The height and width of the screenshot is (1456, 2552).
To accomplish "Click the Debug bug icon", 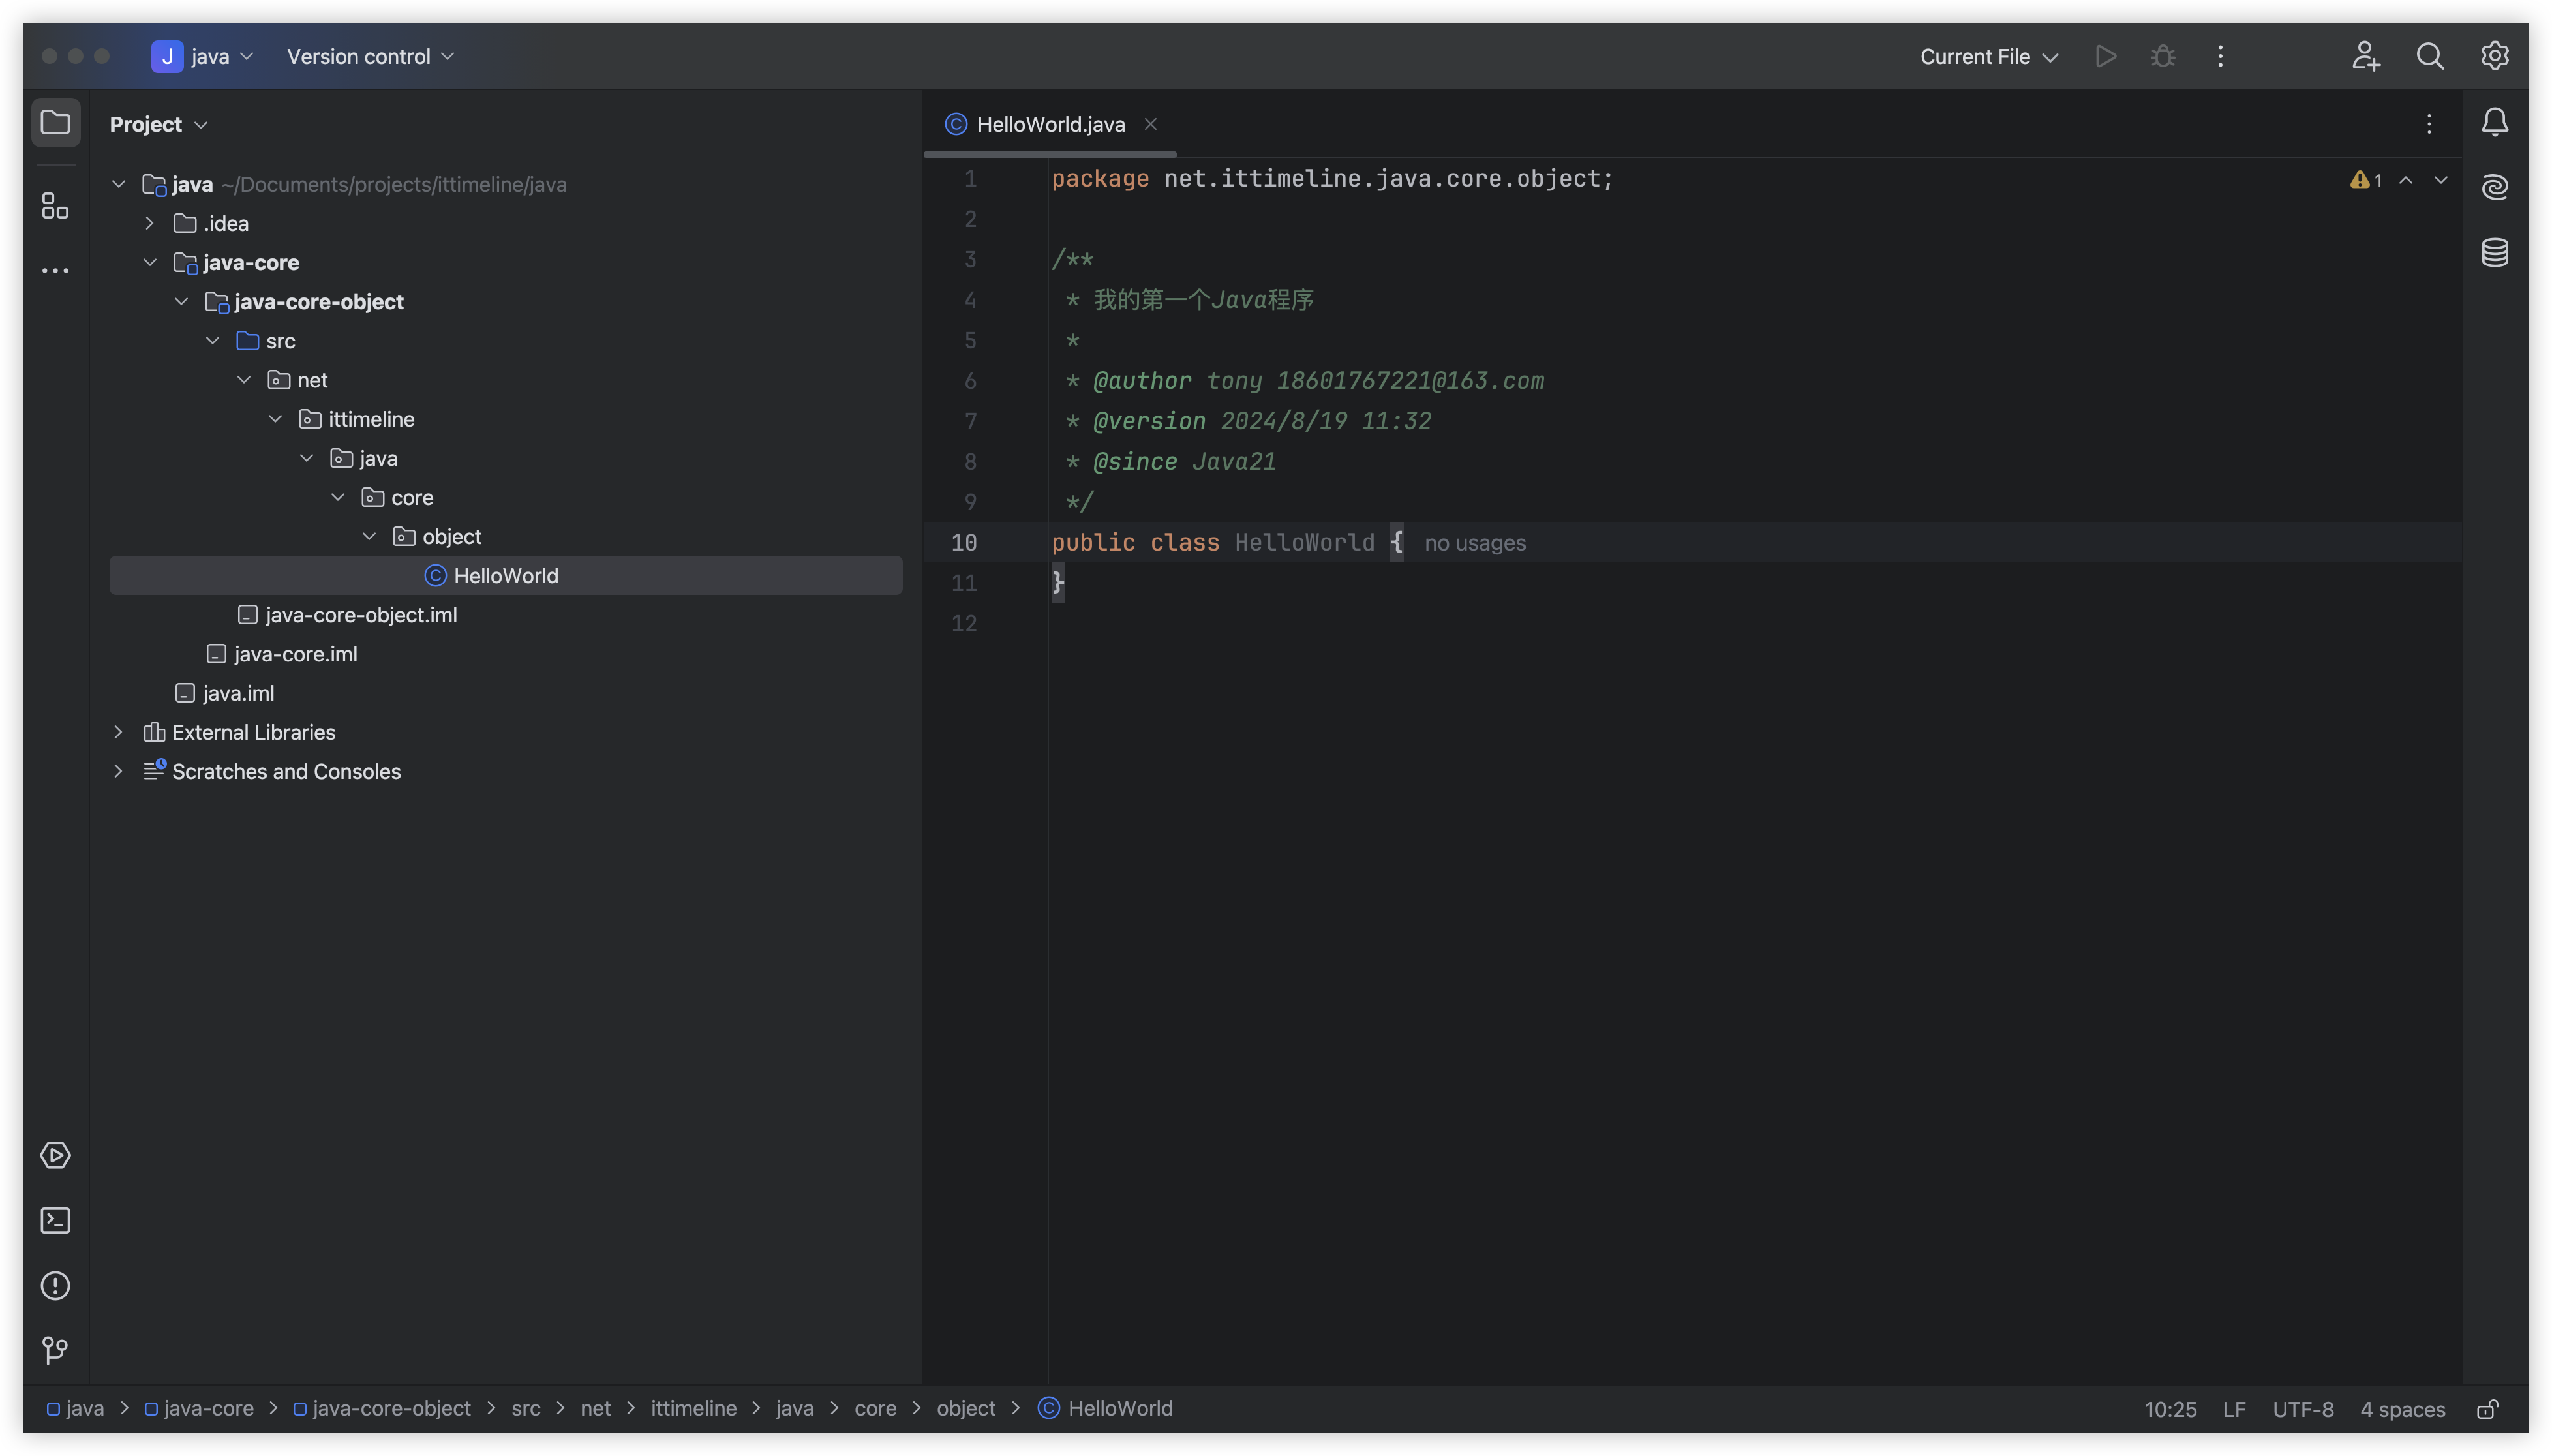I will point(2162,56).
